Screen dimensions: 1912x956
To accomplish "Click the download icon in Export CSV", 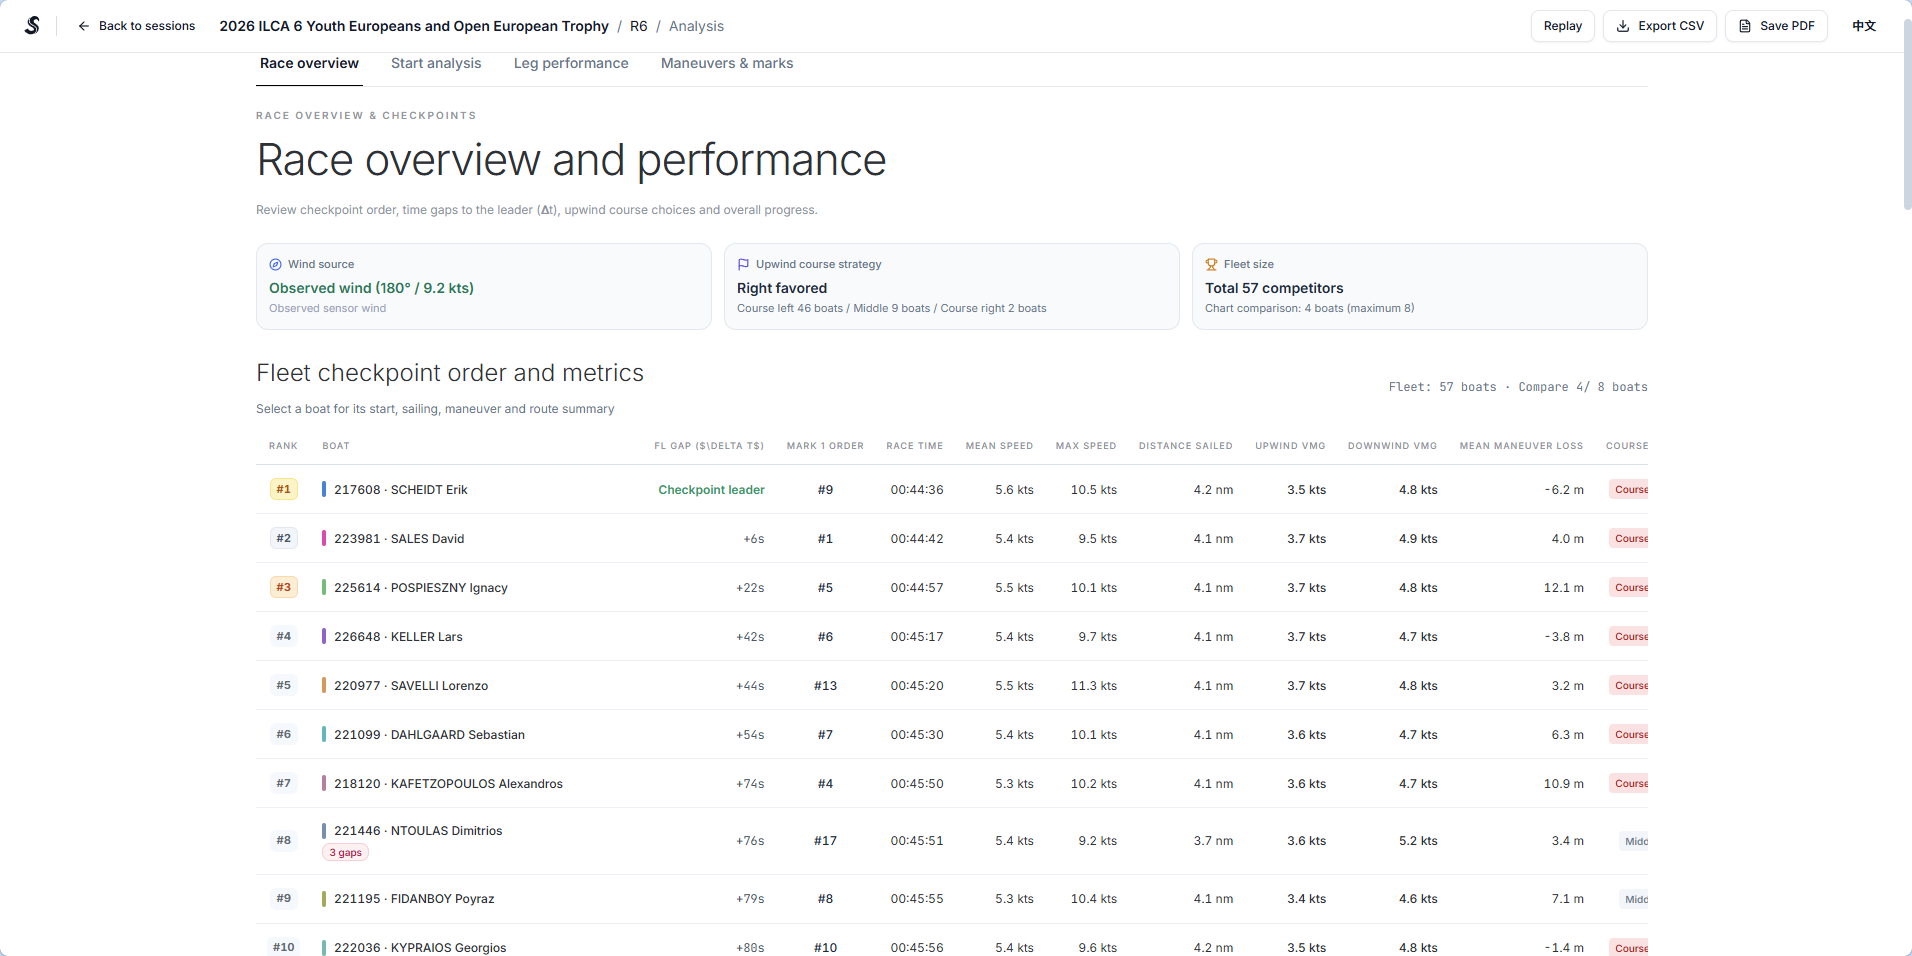I will (x=1623, y=26).
